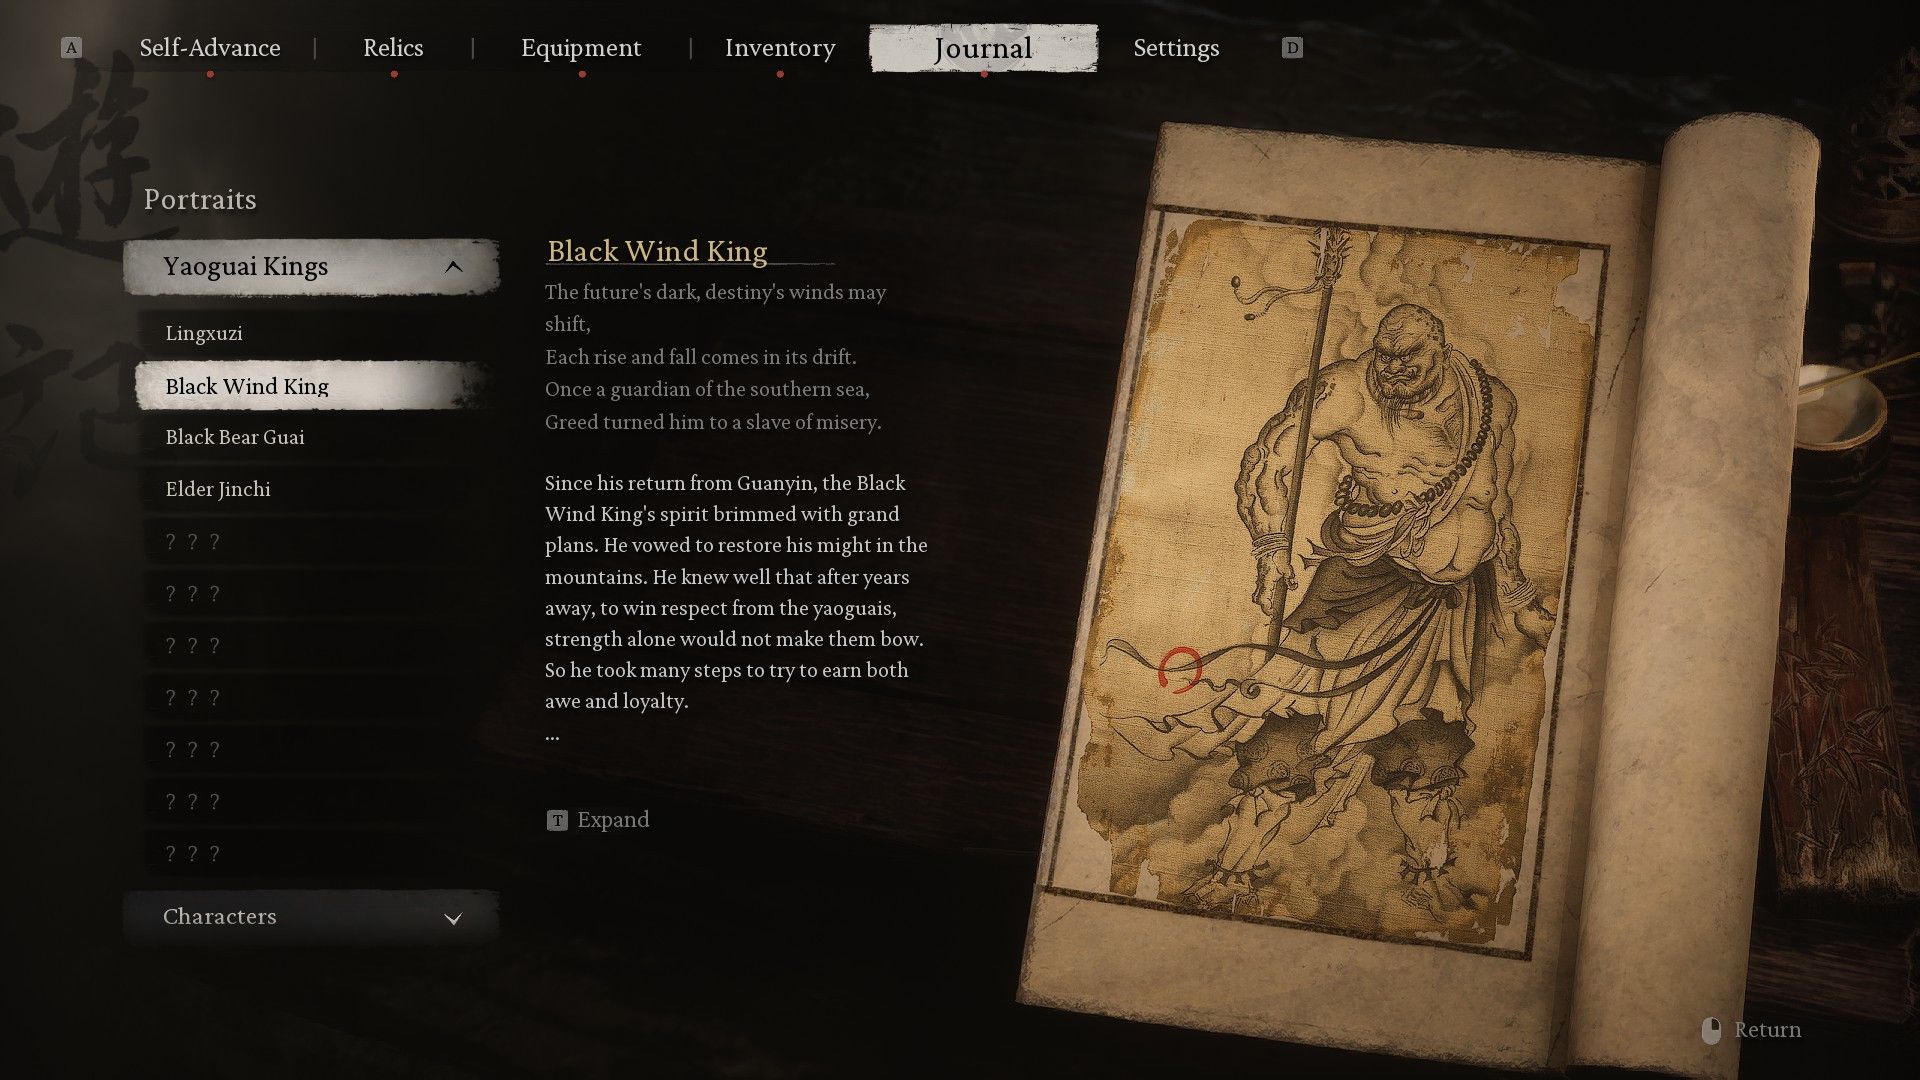Scroll down the portraits sidebar list
Screen dimensions: 1920x1080
click(x=454, y=915)
